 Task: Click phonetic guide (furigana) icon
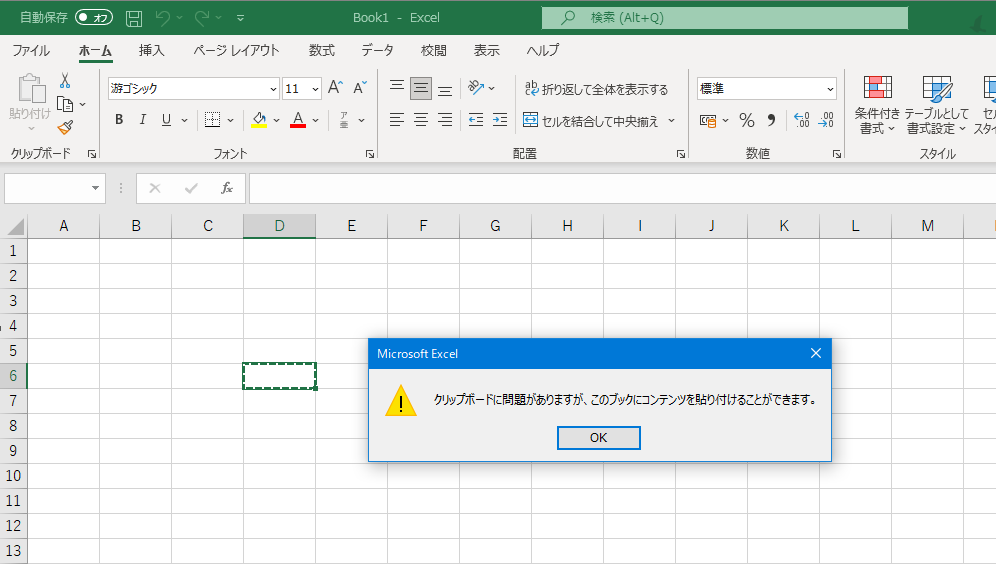pyautogui.click(x=344, y=119)
